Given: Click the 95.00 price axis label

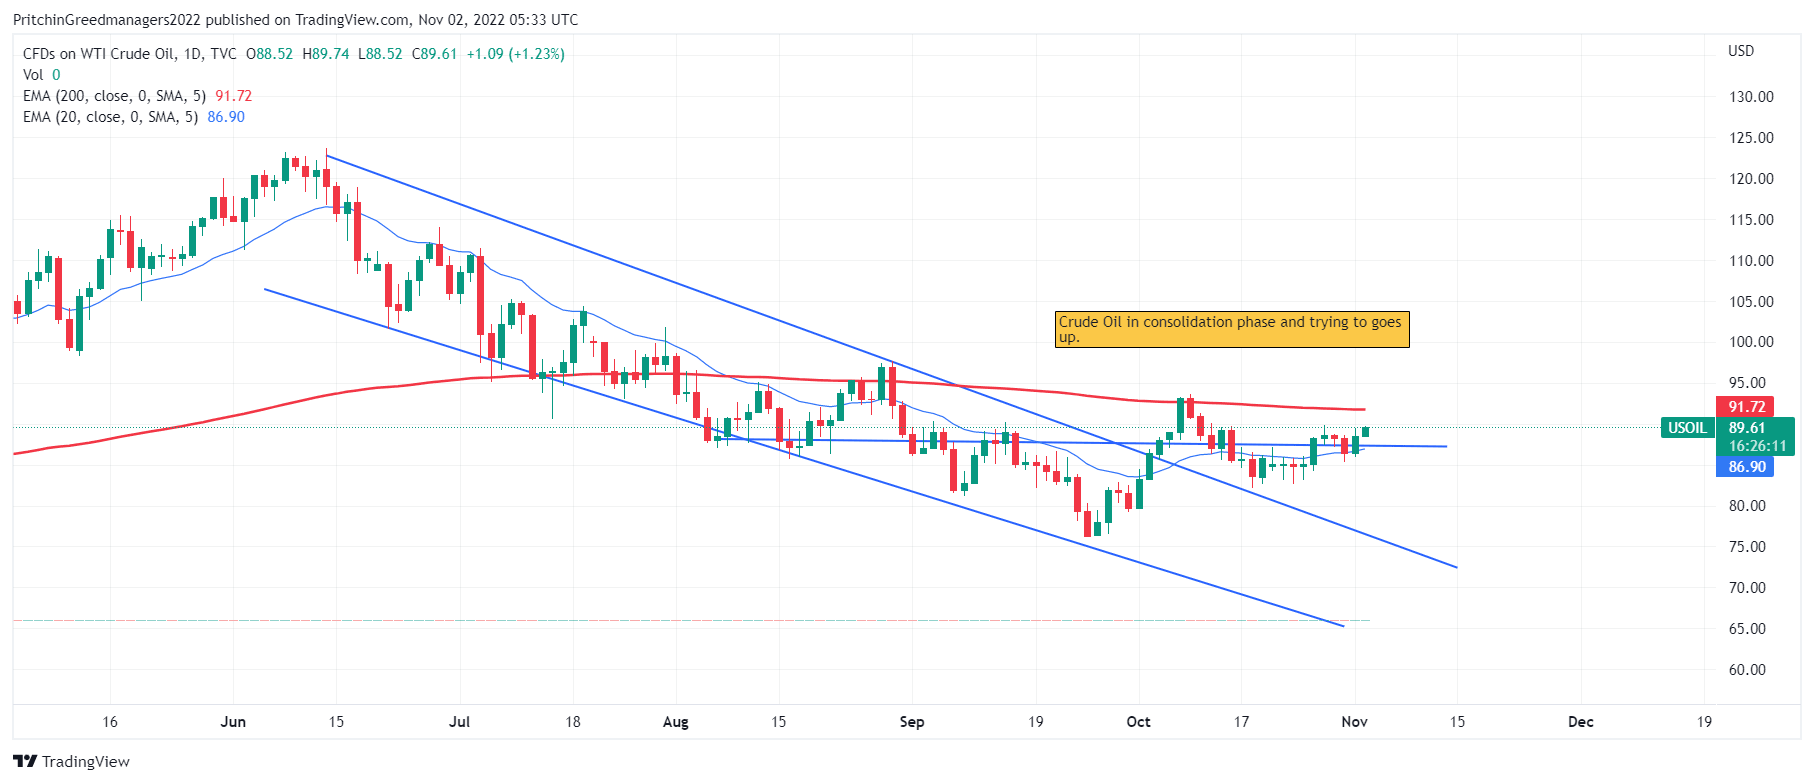Looking at the screenshot, I should point(1747,383).
